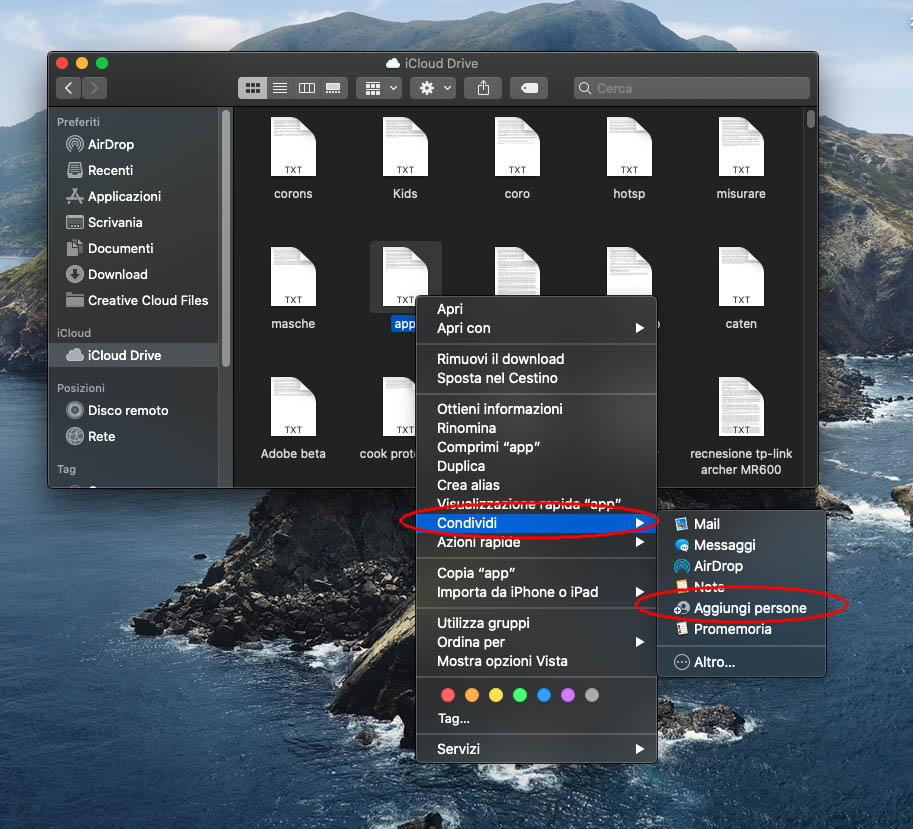
Task: Apply the blue tag color
Action: pos(544,695)
